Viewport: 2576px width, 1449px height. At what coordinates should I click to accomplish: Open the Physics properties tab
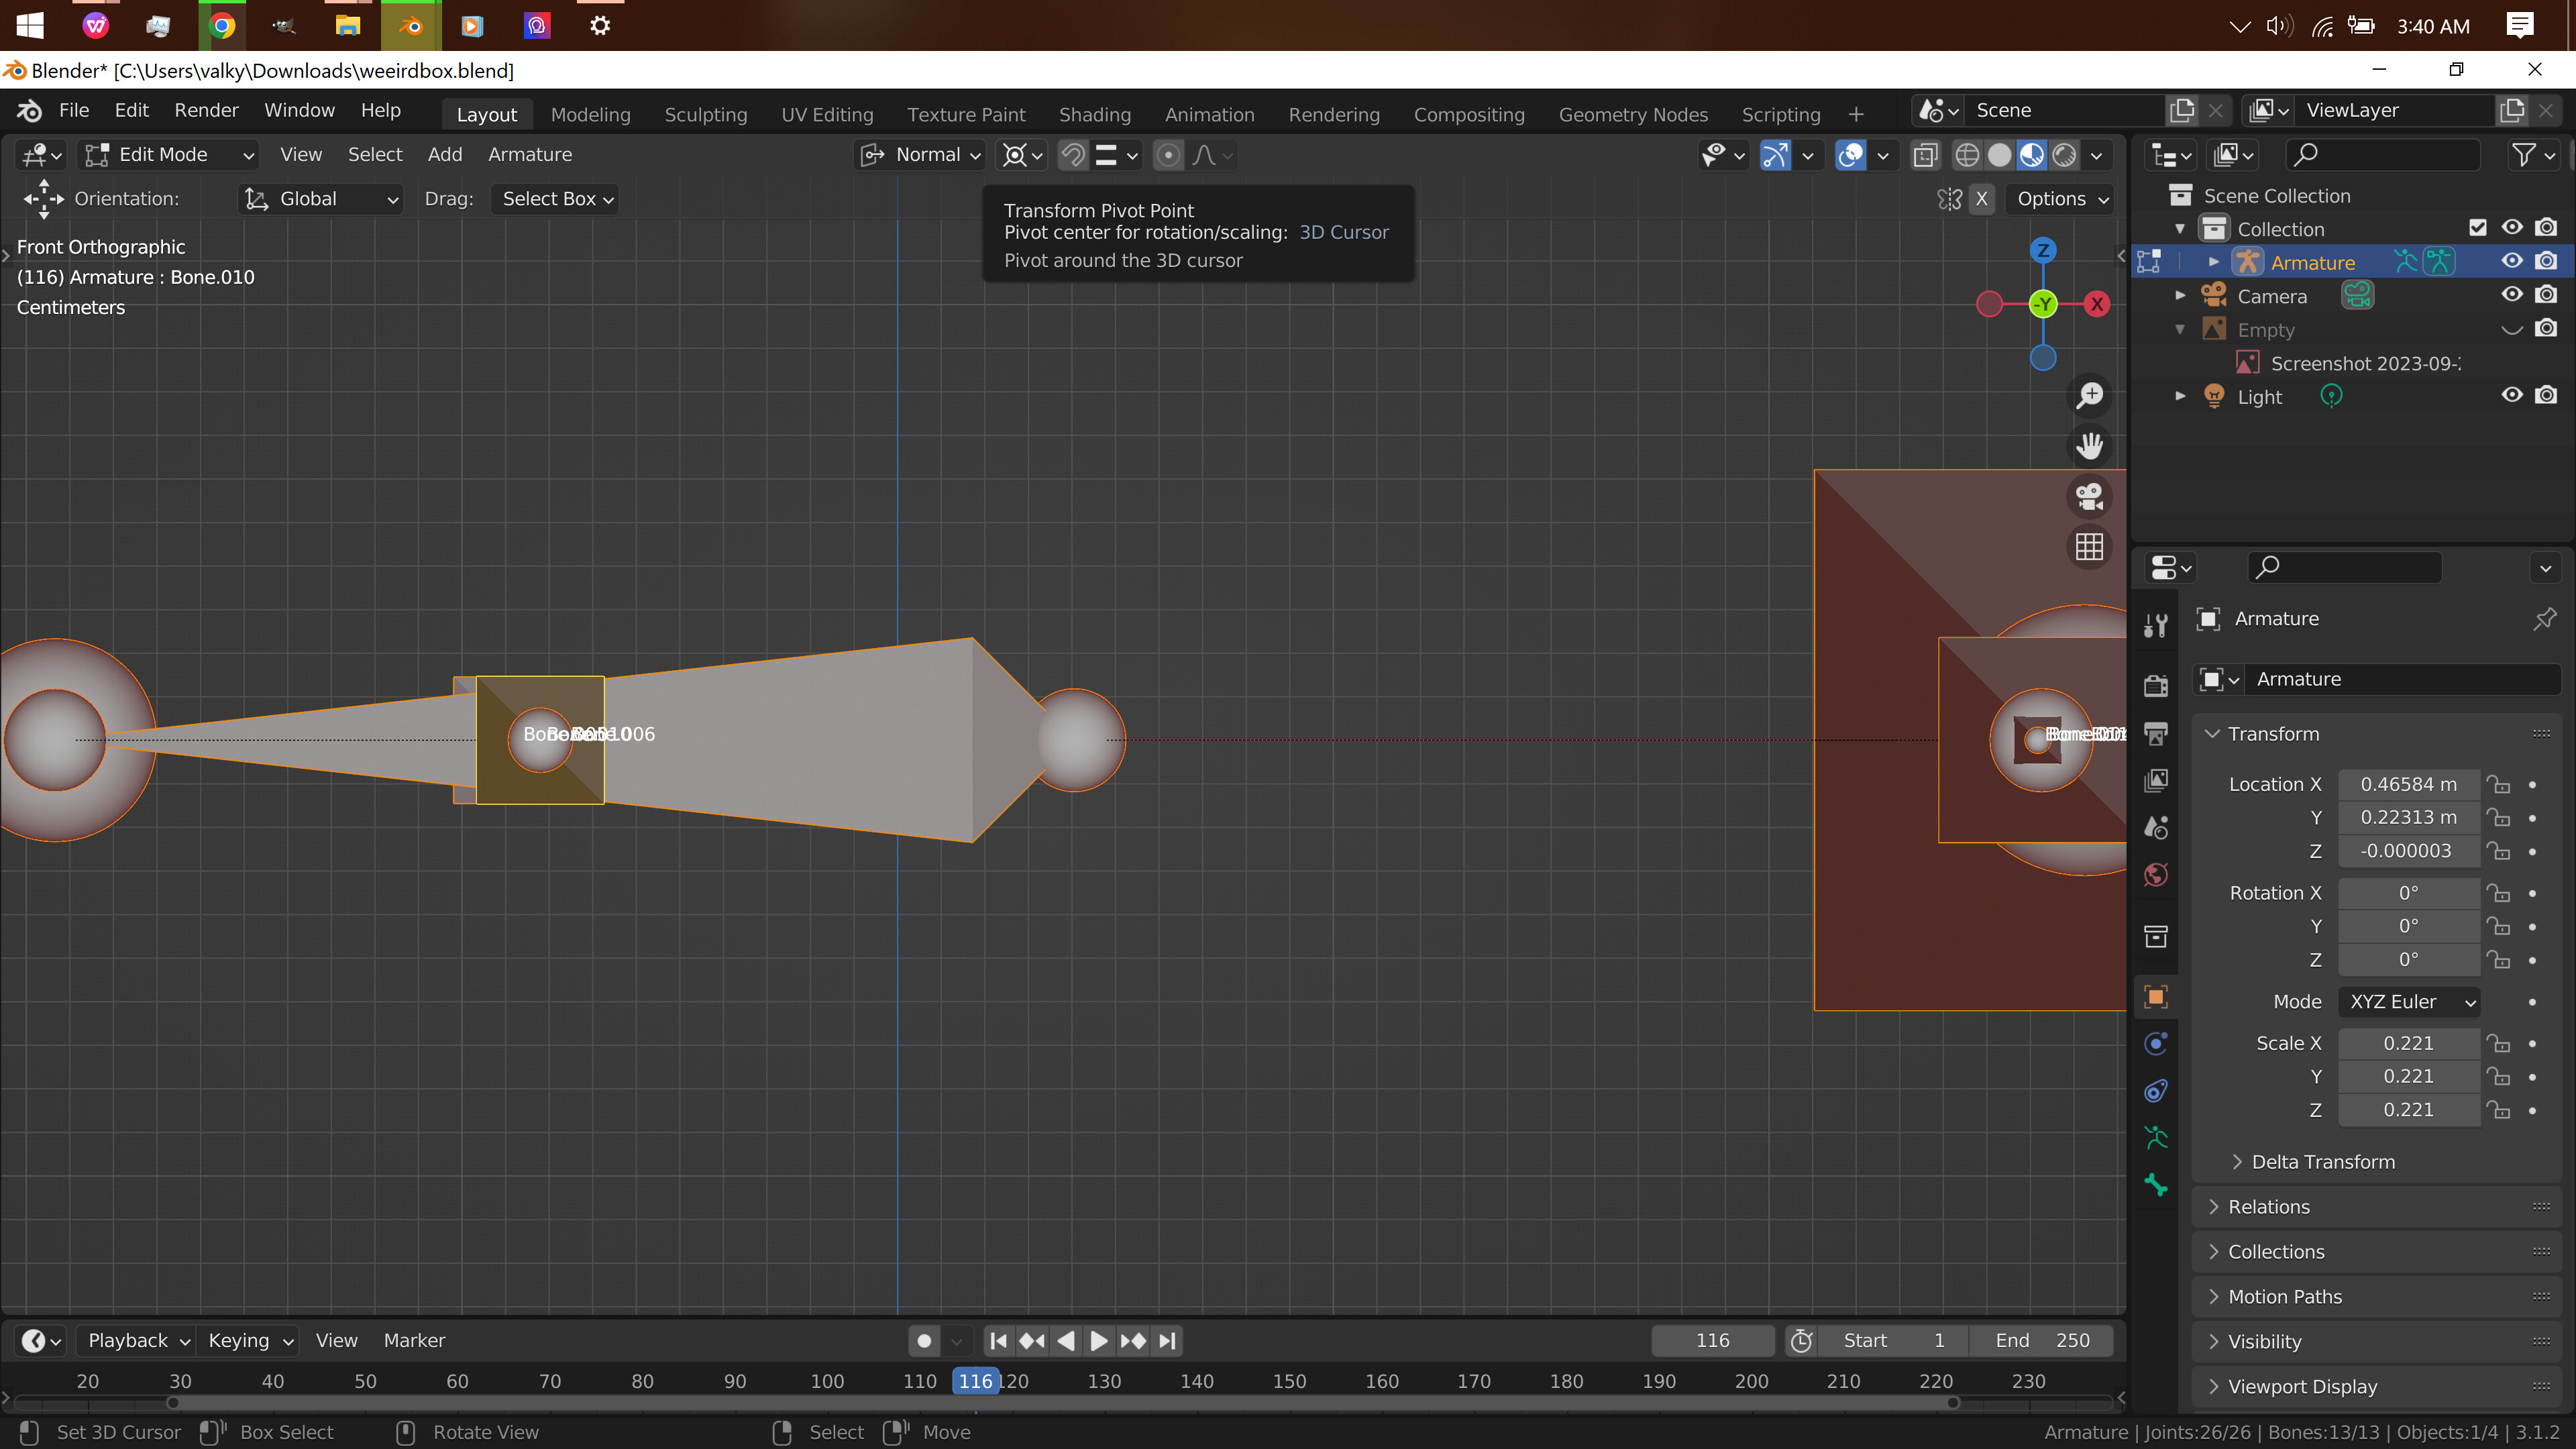(2156, 1043)
